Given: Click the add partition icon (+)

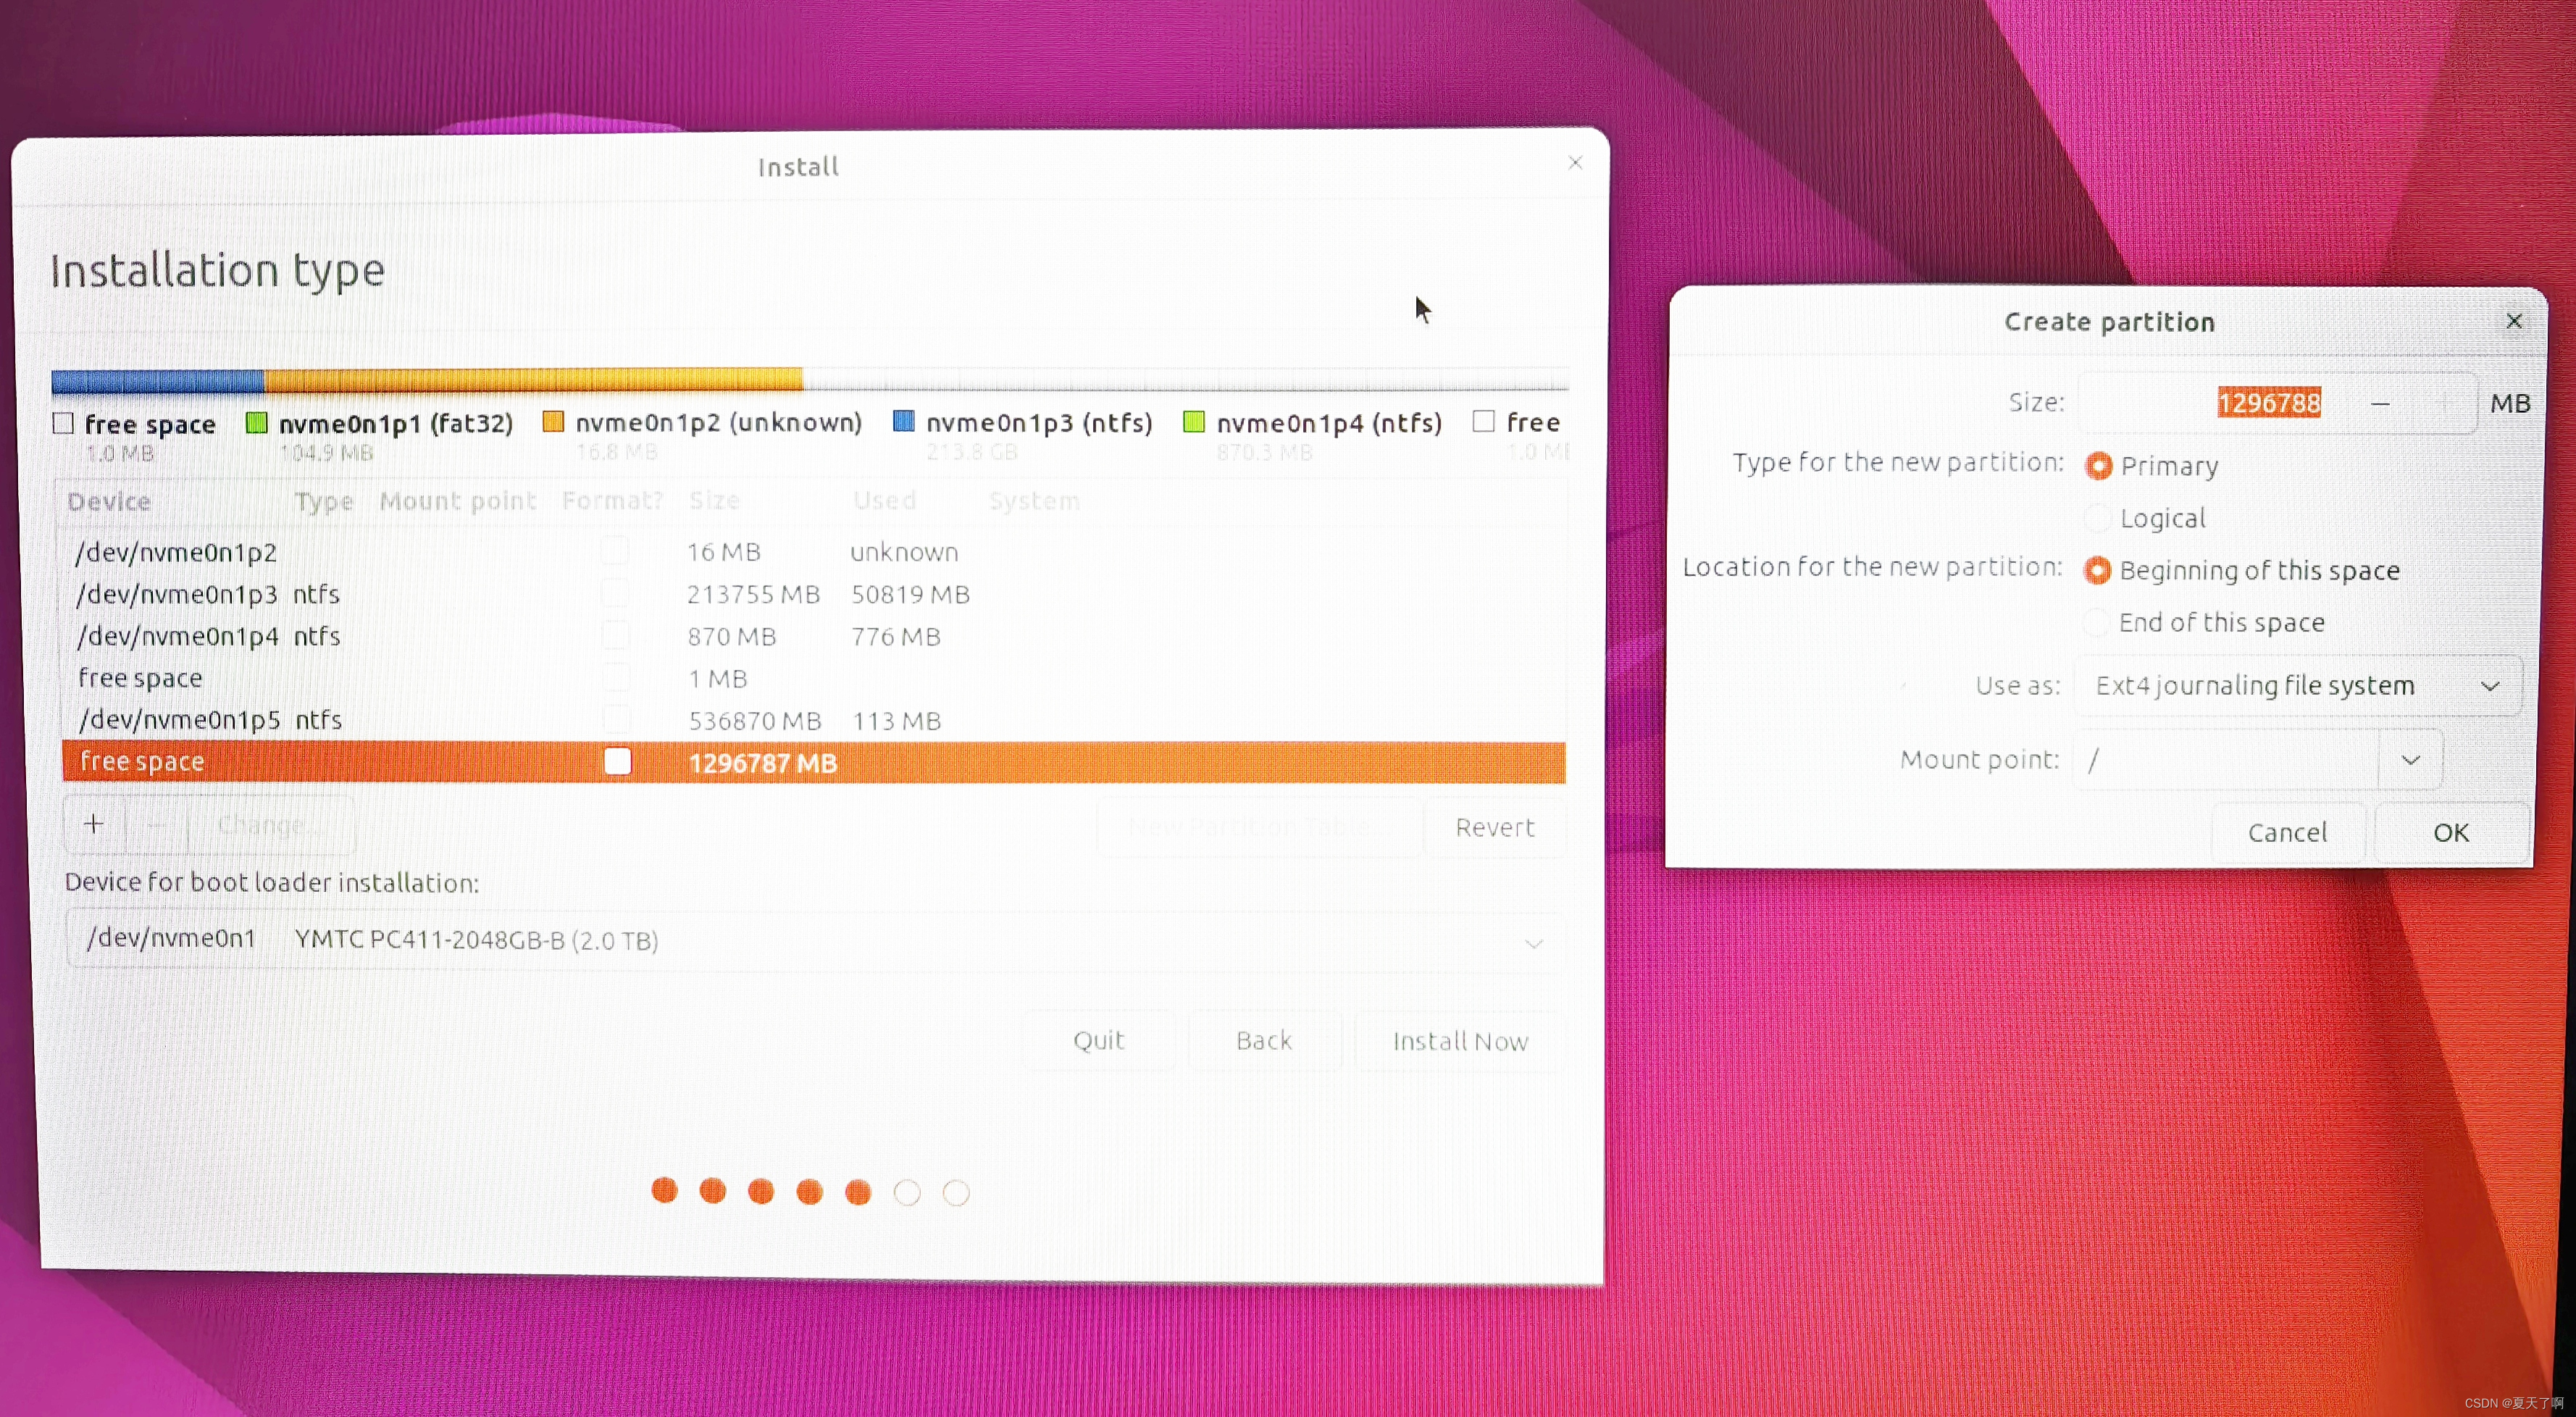Looking at the screenshot, I should coord(94,824).
